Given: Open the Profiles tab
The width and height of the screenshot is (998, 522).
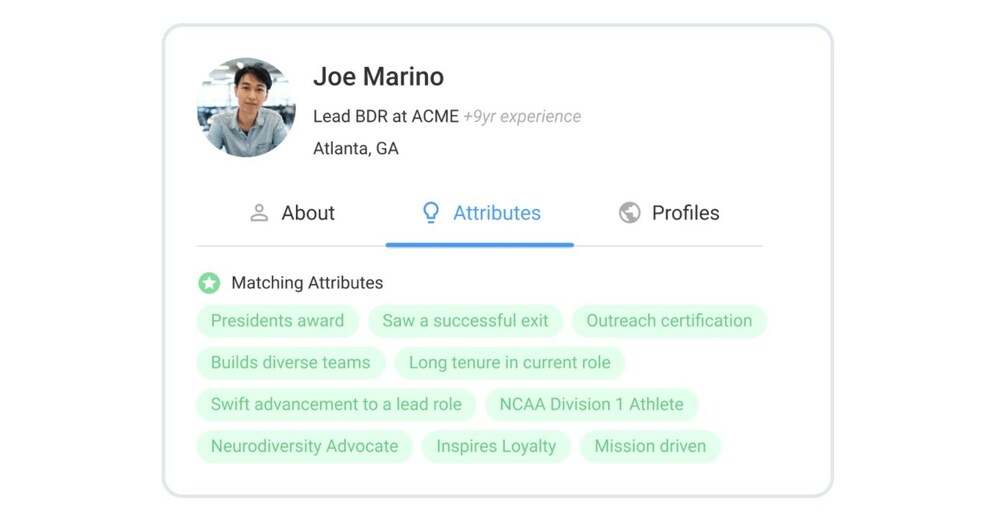Looking at the screenshot, I should click(668, 213).
